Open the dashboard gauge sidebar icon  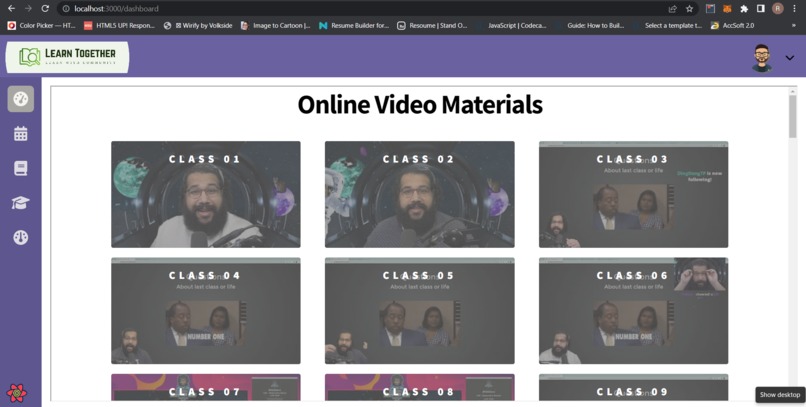21,99
